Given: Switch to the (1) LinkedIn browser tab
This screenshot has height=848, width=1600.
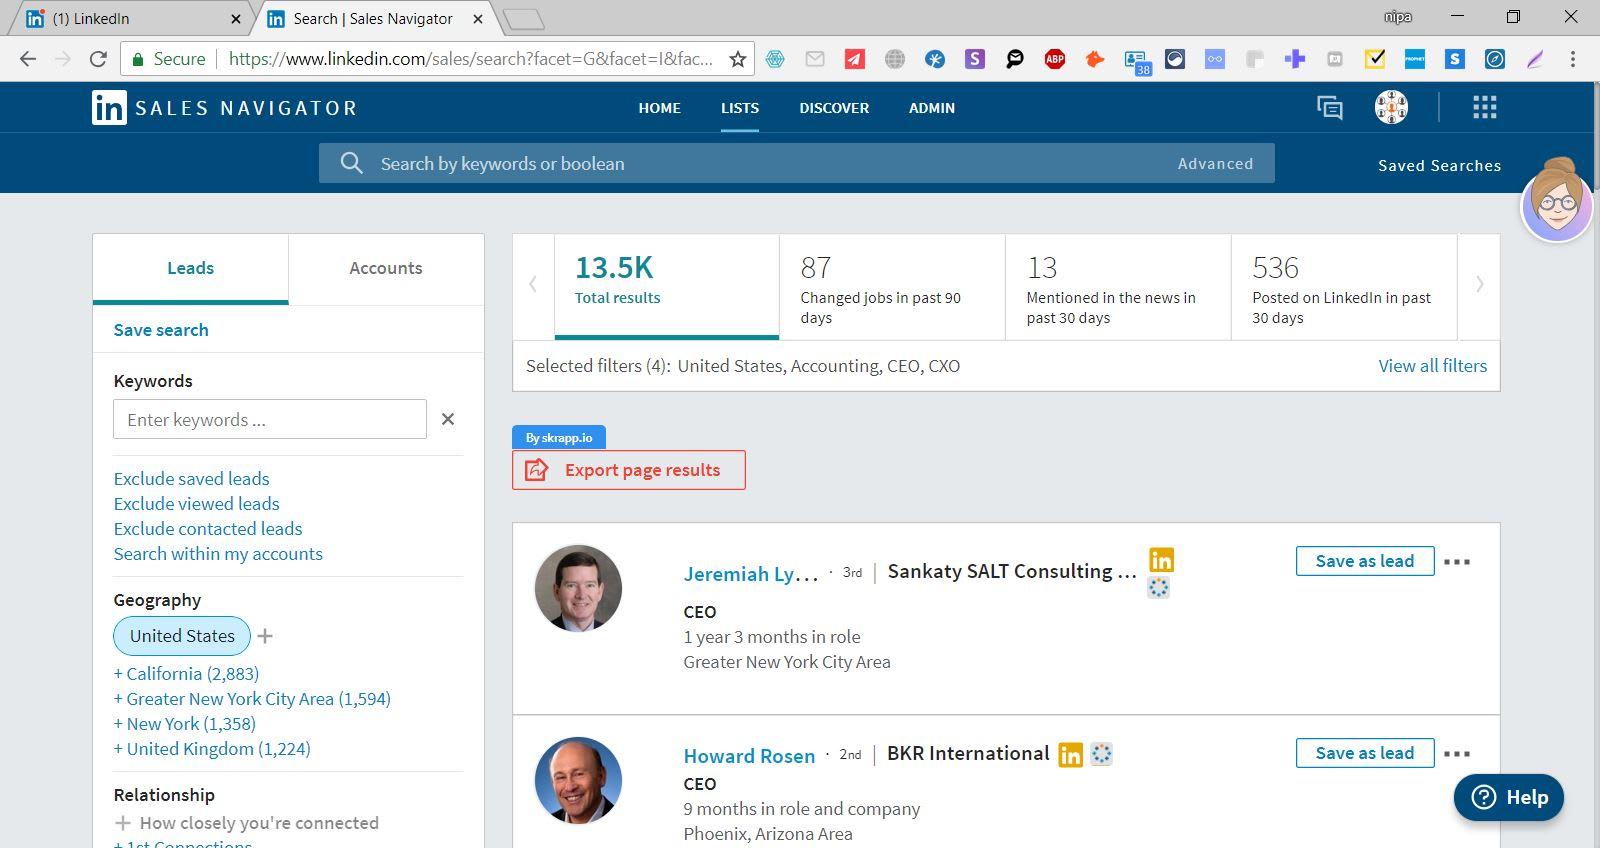Looking at the screenshot, I should (133, 19).
